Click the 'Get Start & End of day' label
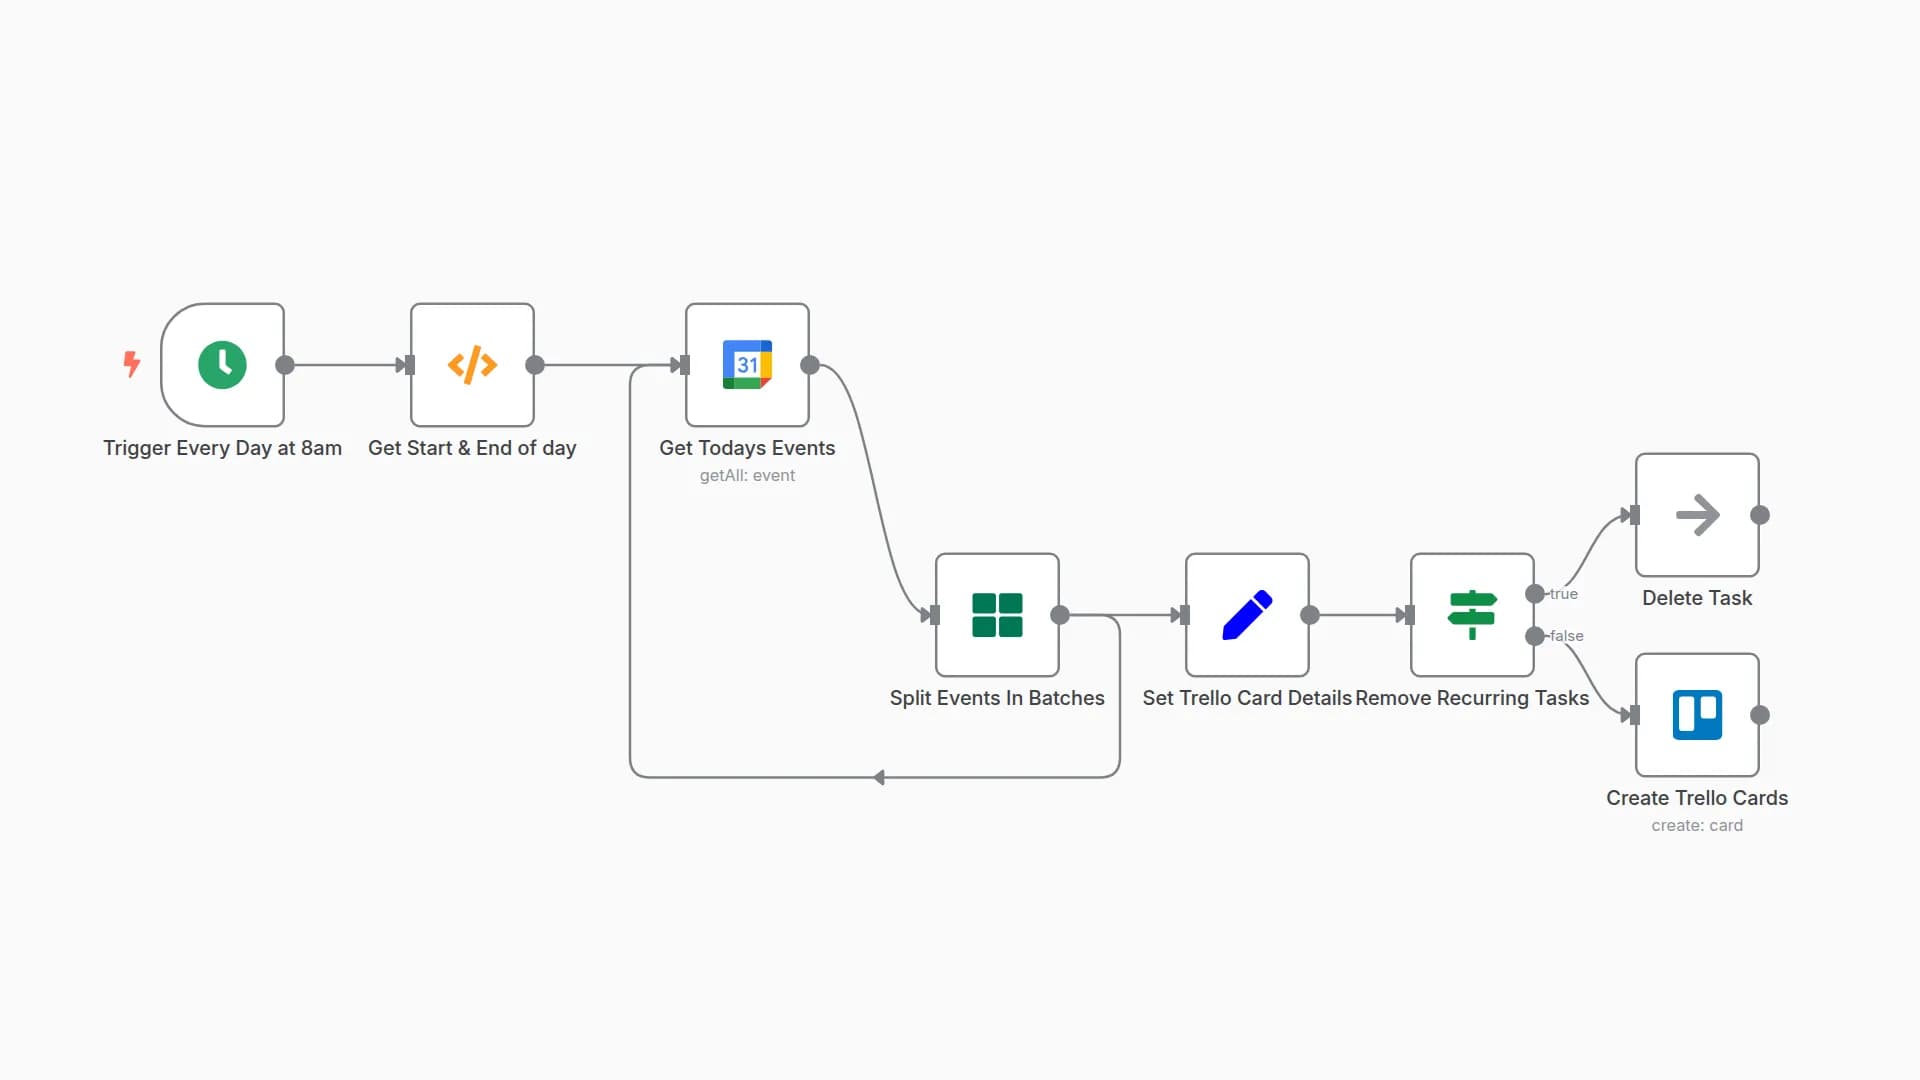 click(472, 448)
